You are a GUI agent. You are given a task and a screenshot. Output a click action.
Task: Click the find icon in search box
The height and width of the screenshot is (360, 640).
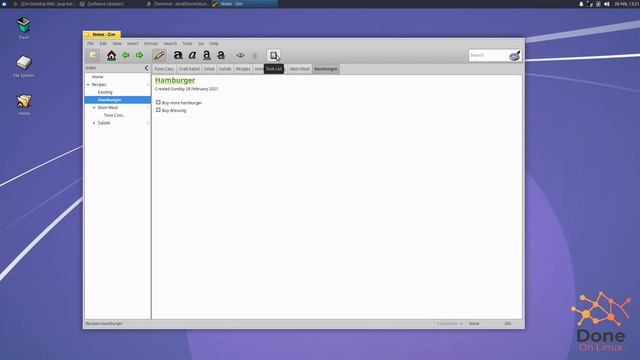click(515, 55)
